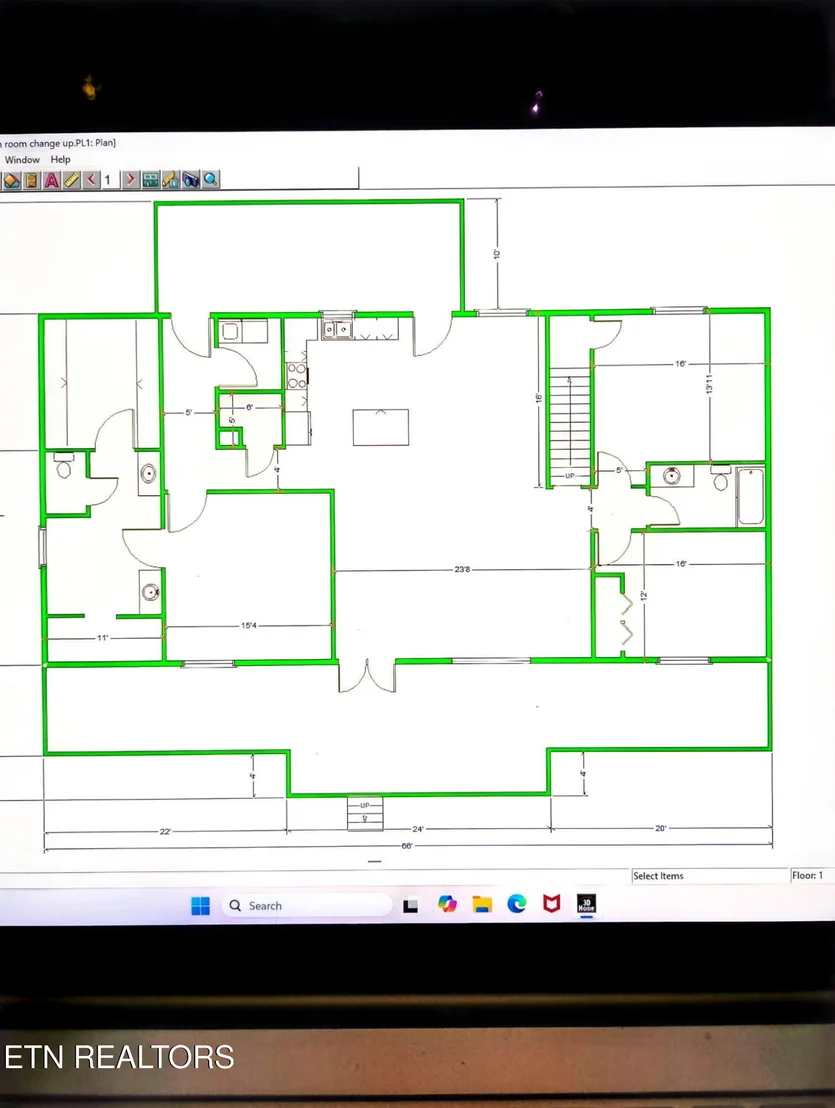Open the floor plan view icon

(150, 180)
